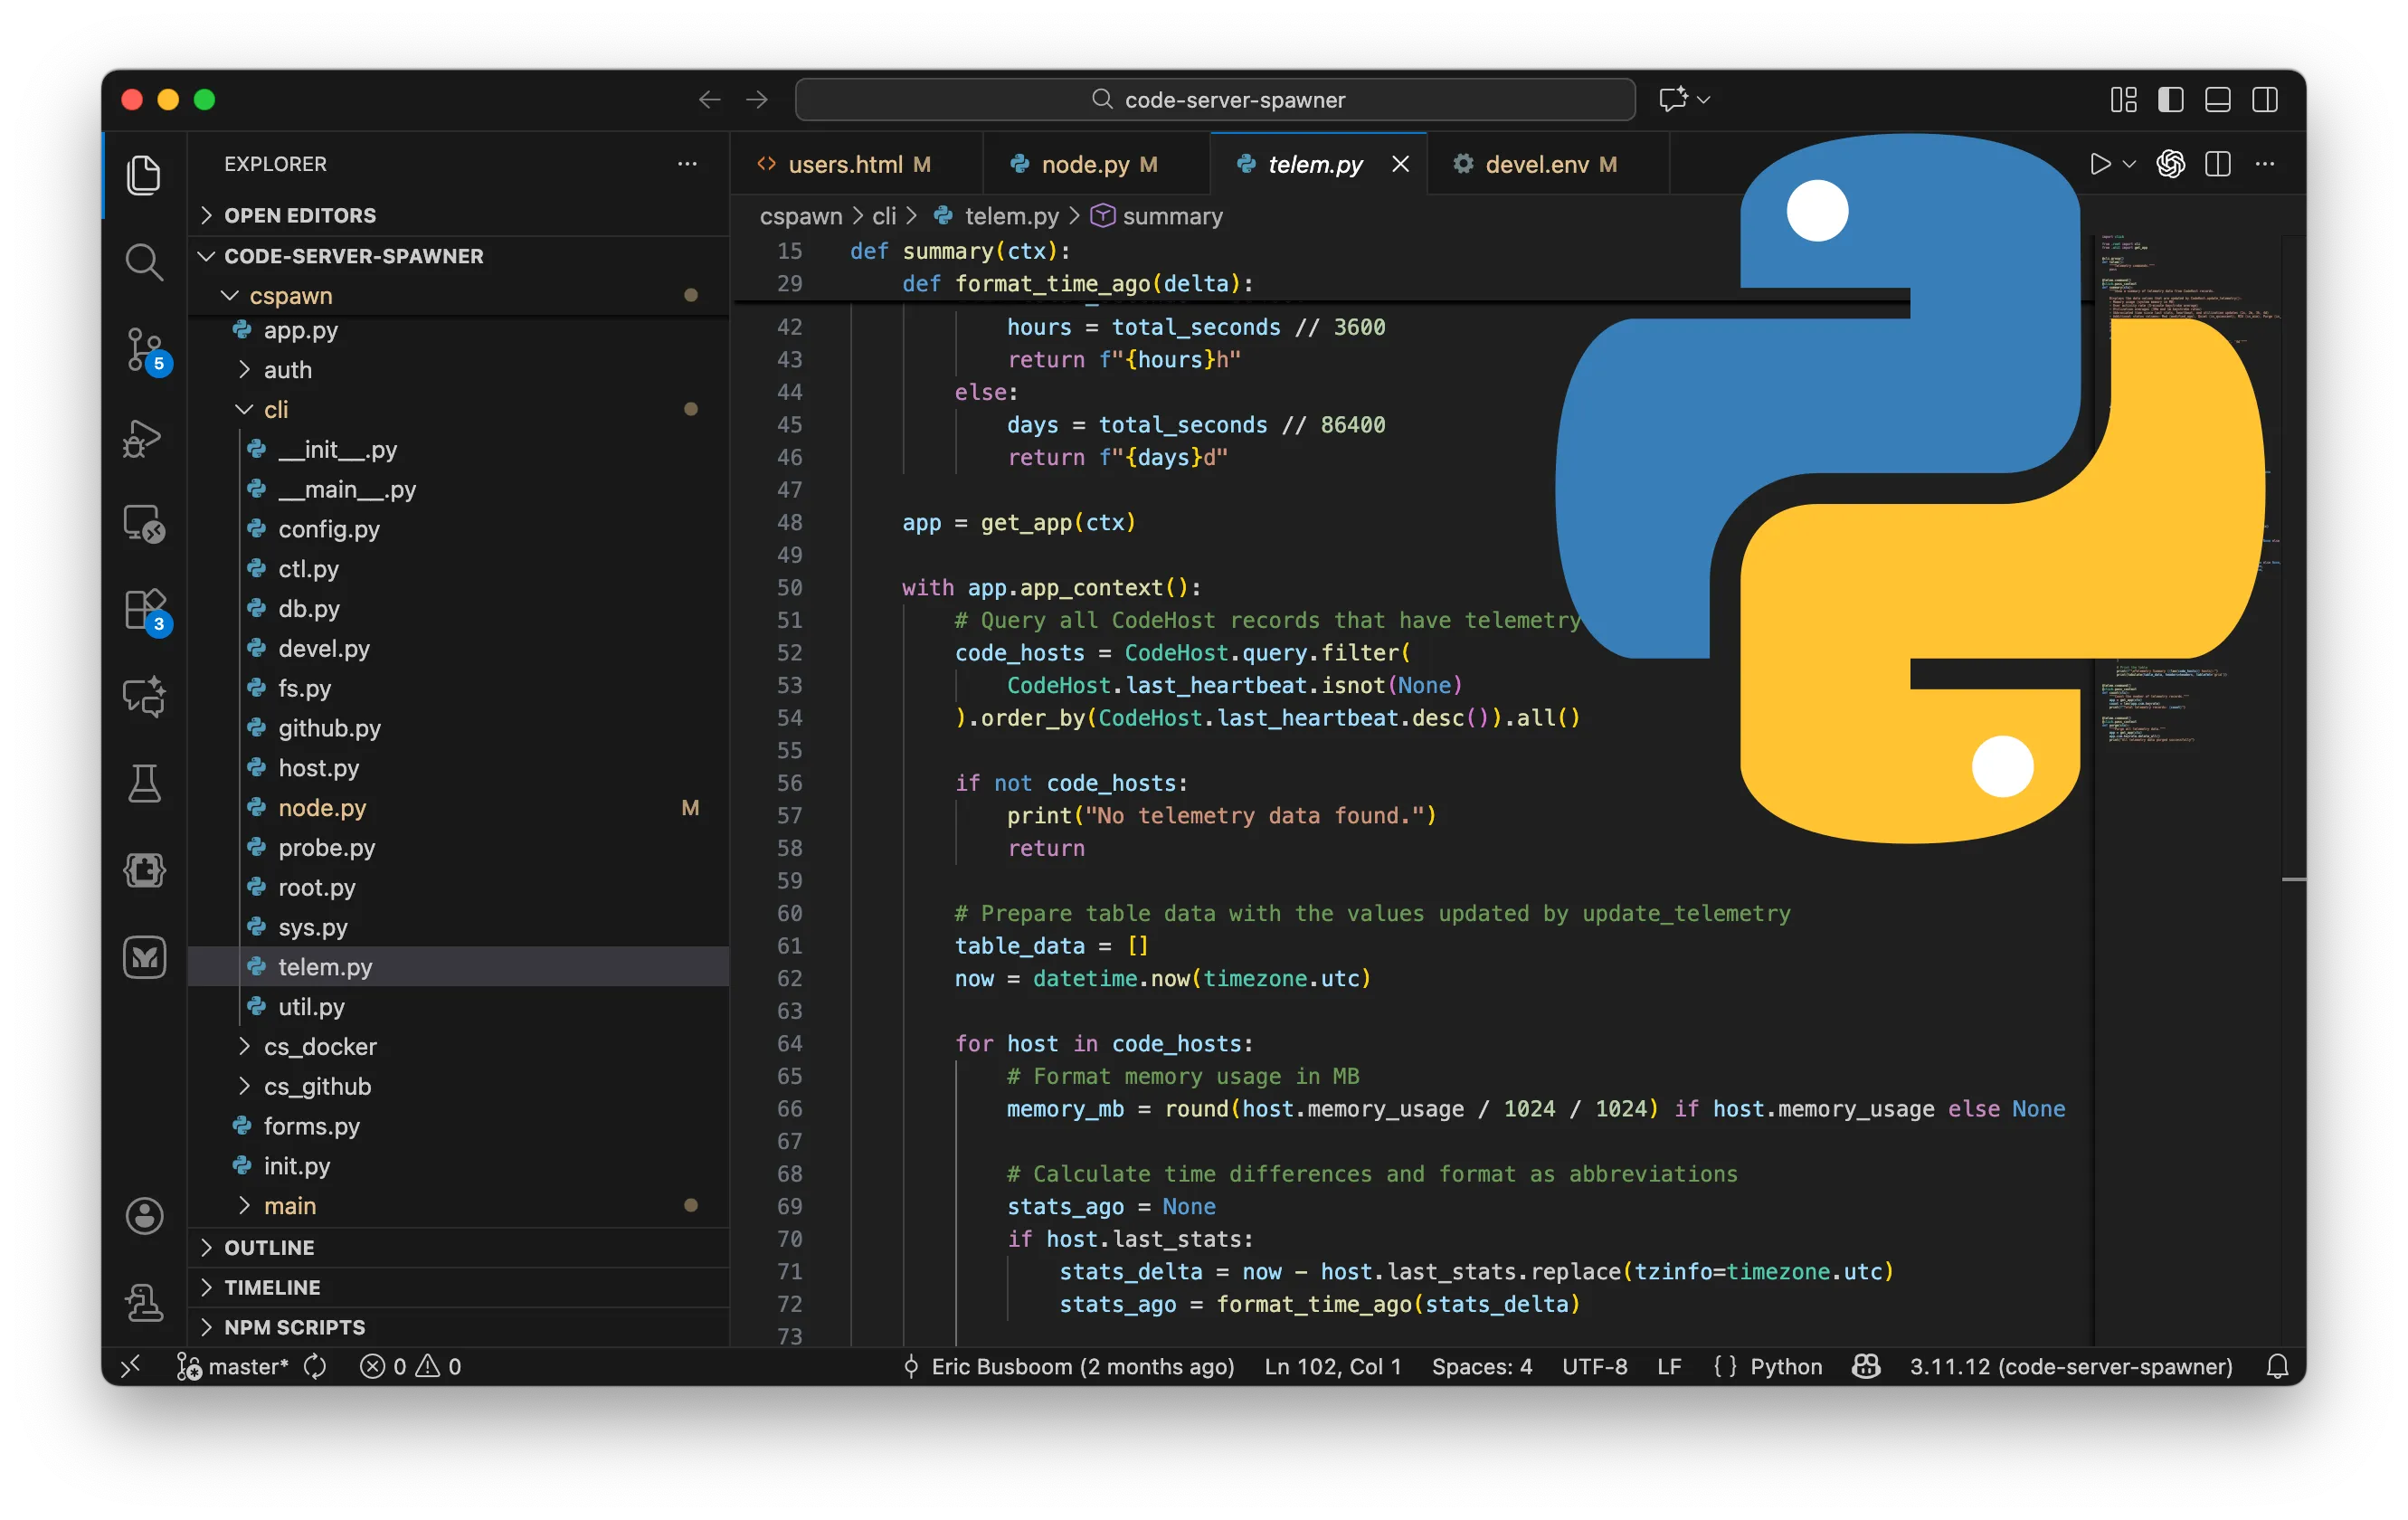
Task: Run the Python file with the play button
Action: pyautogui.click(x=2100, y=164)
